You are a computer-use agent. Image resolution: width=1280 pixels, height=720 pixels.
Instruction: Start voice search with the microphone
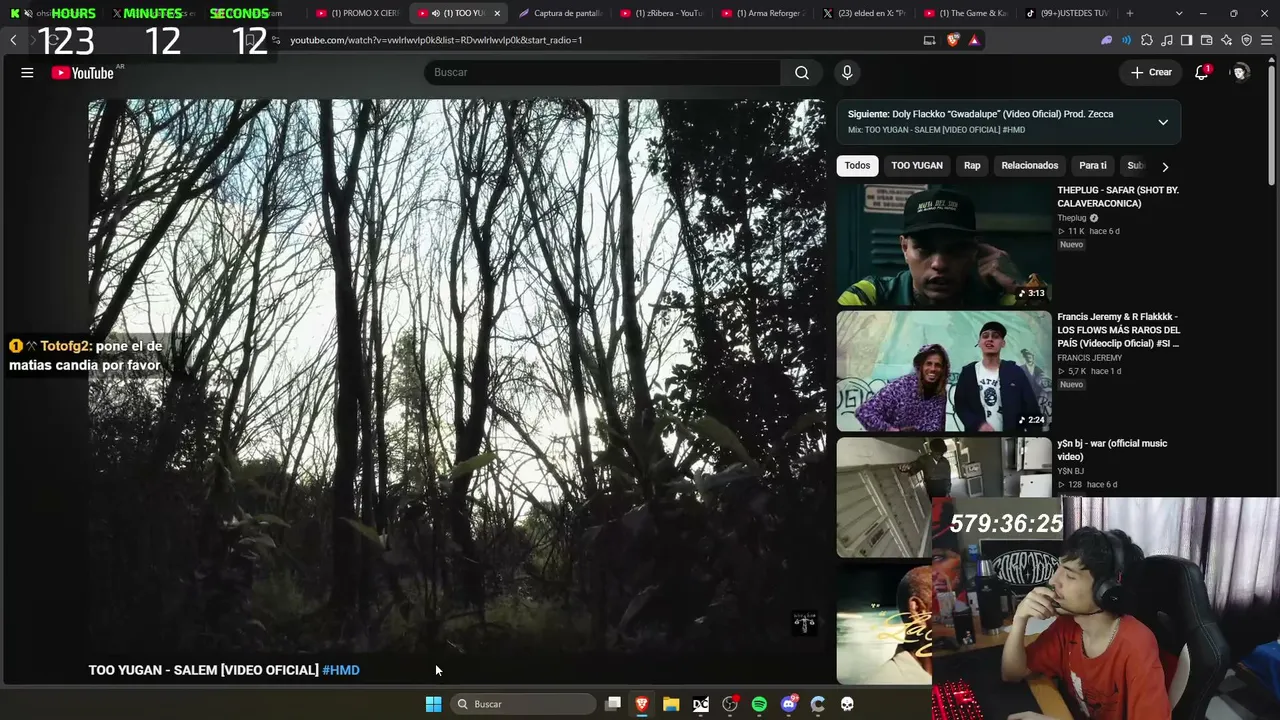[847, 72]
